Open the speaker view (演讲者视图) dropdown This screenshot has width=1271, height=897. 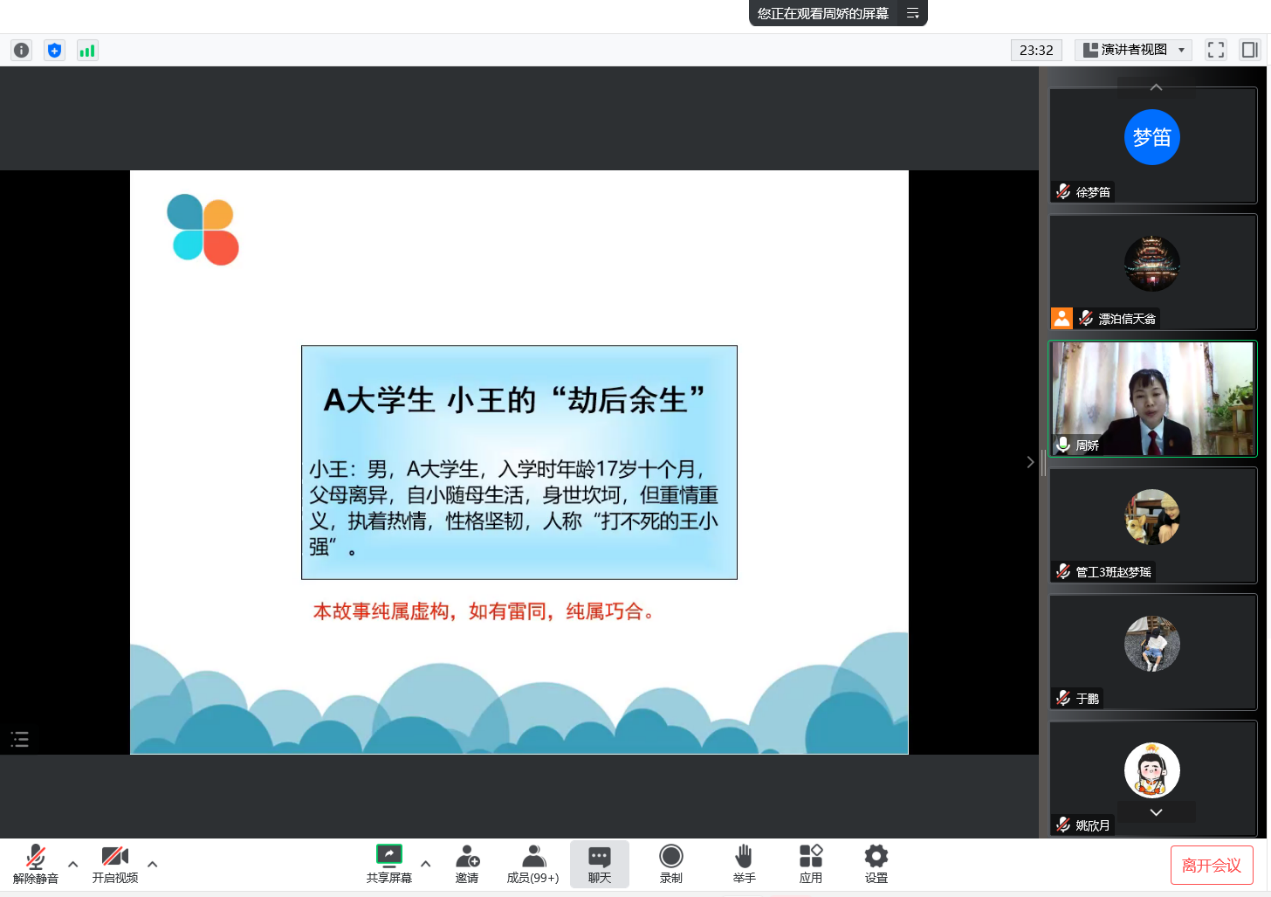1133,50
